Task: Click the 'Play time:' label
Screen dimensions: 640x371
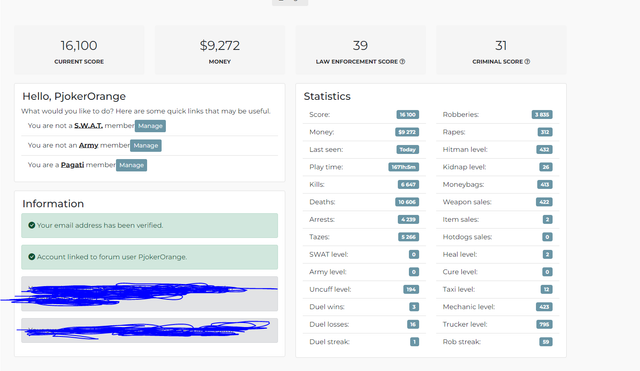Action: [x=326, y=167]
